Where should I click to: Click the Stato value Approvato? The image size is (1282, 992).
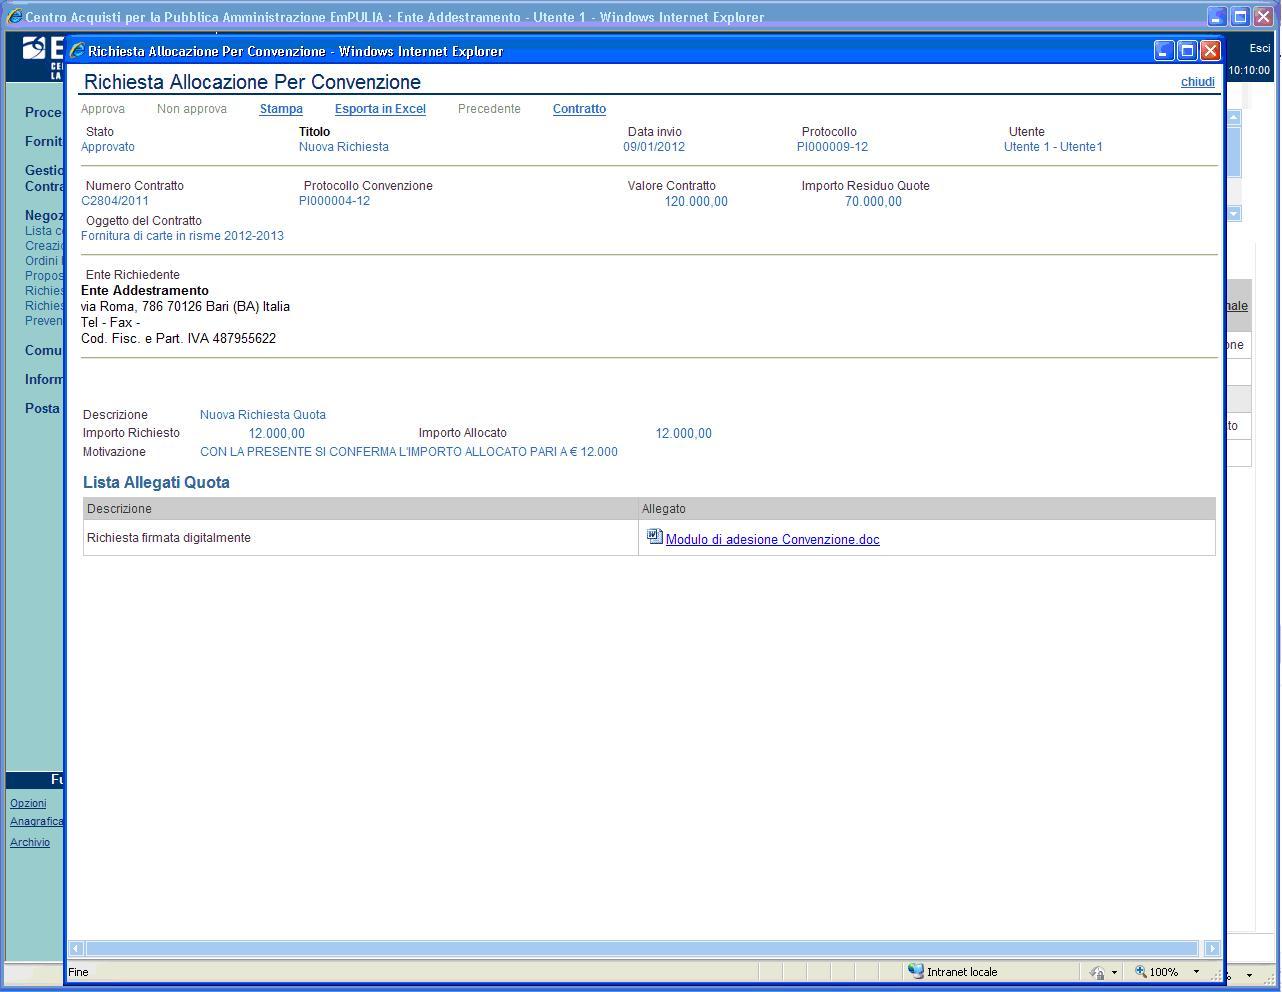(x=108, y=147)
